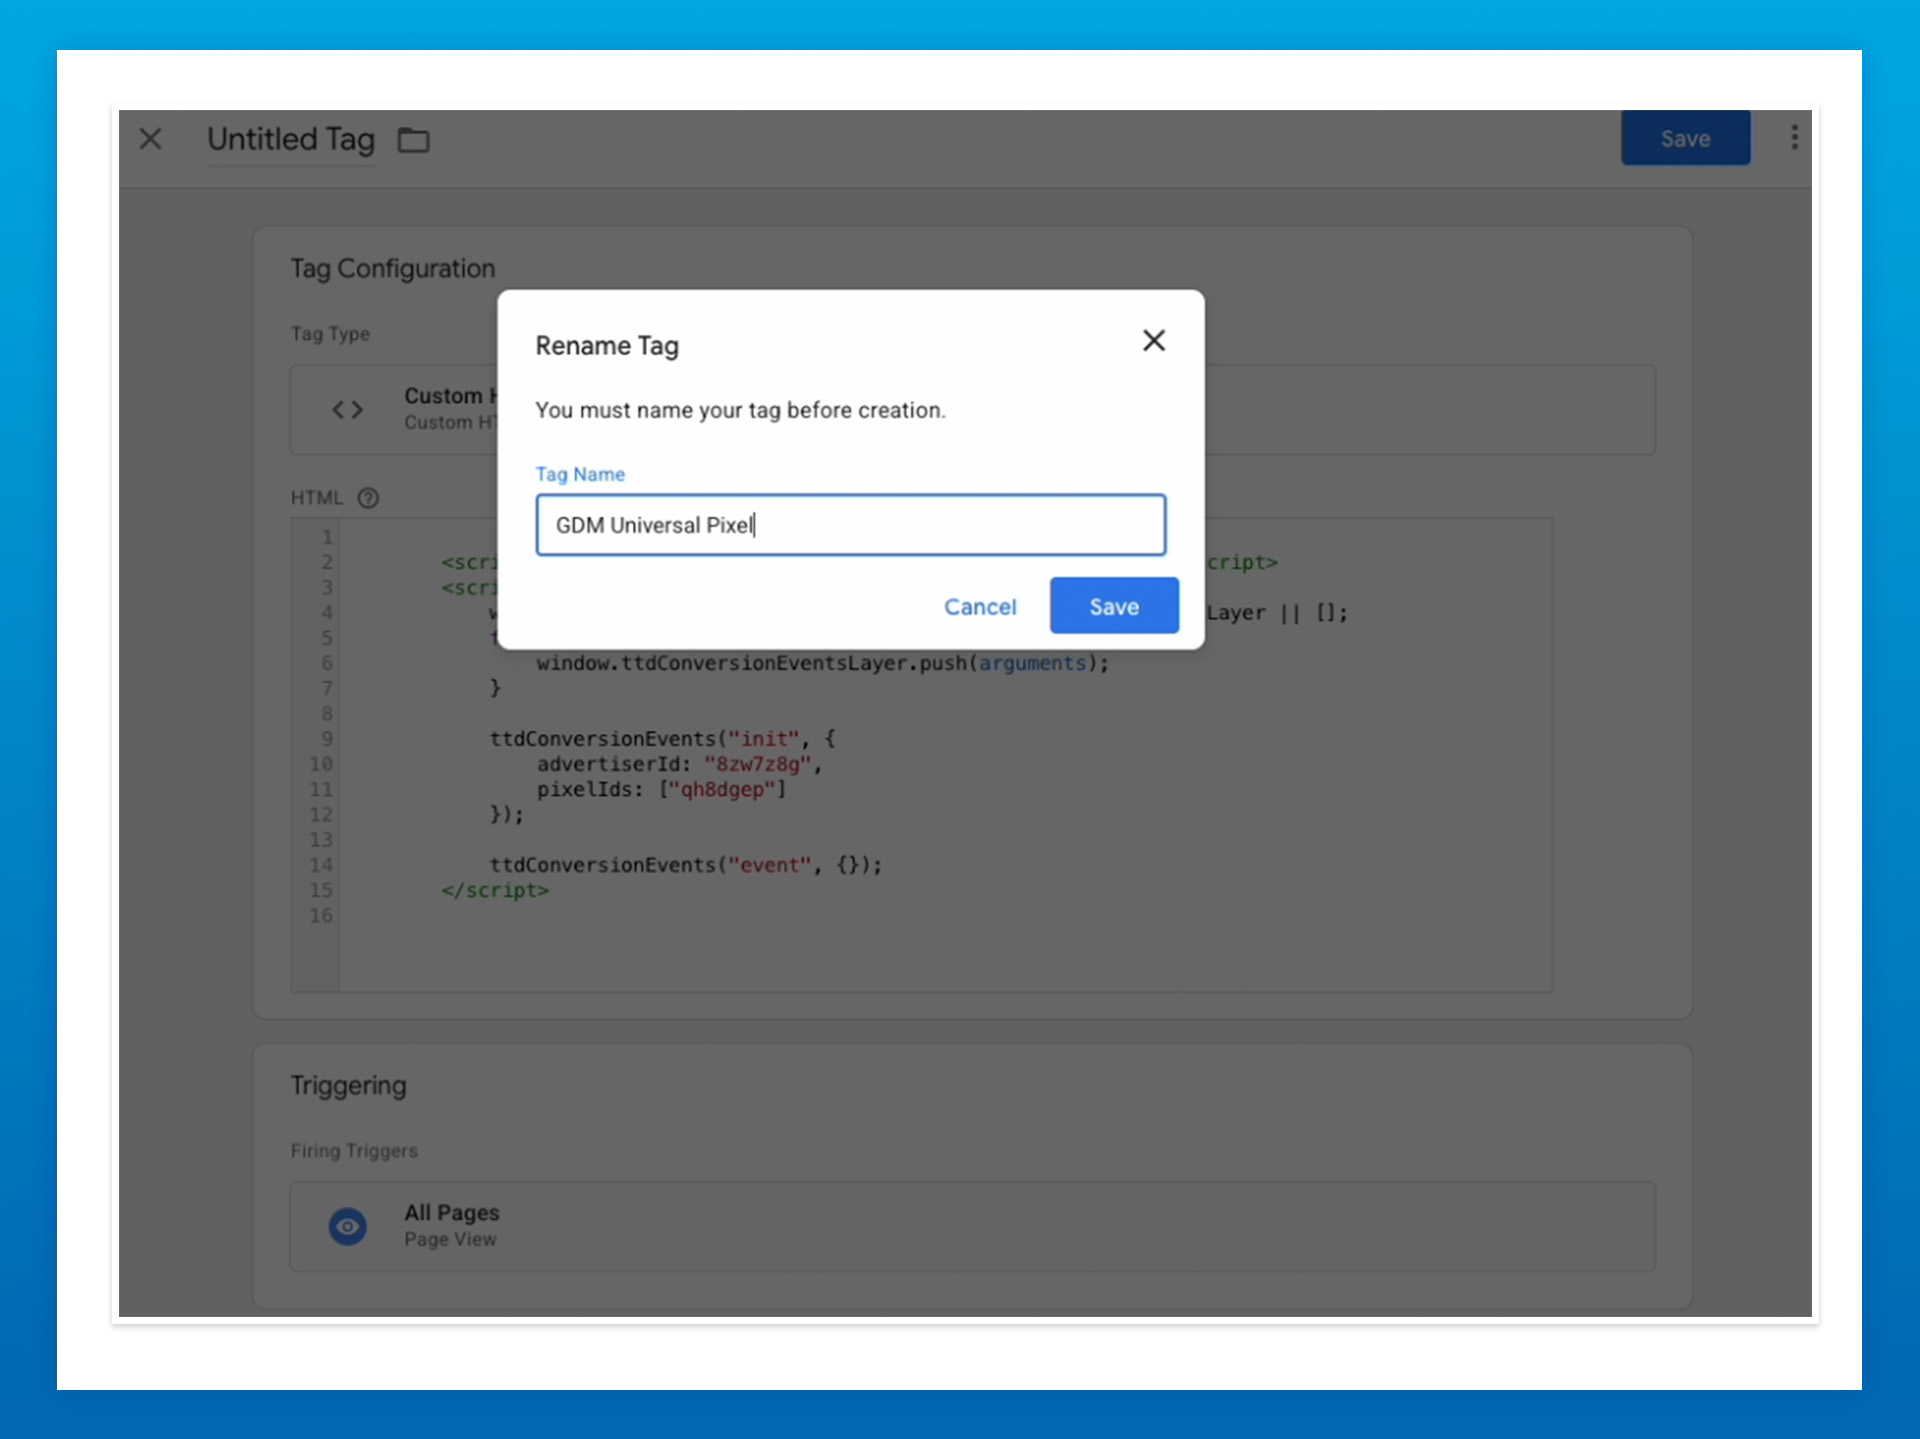Image resolution: width=1920 pixels, height=1439 pixels.
Task: Click the pixelIds code line
Action: coord(661,790)
